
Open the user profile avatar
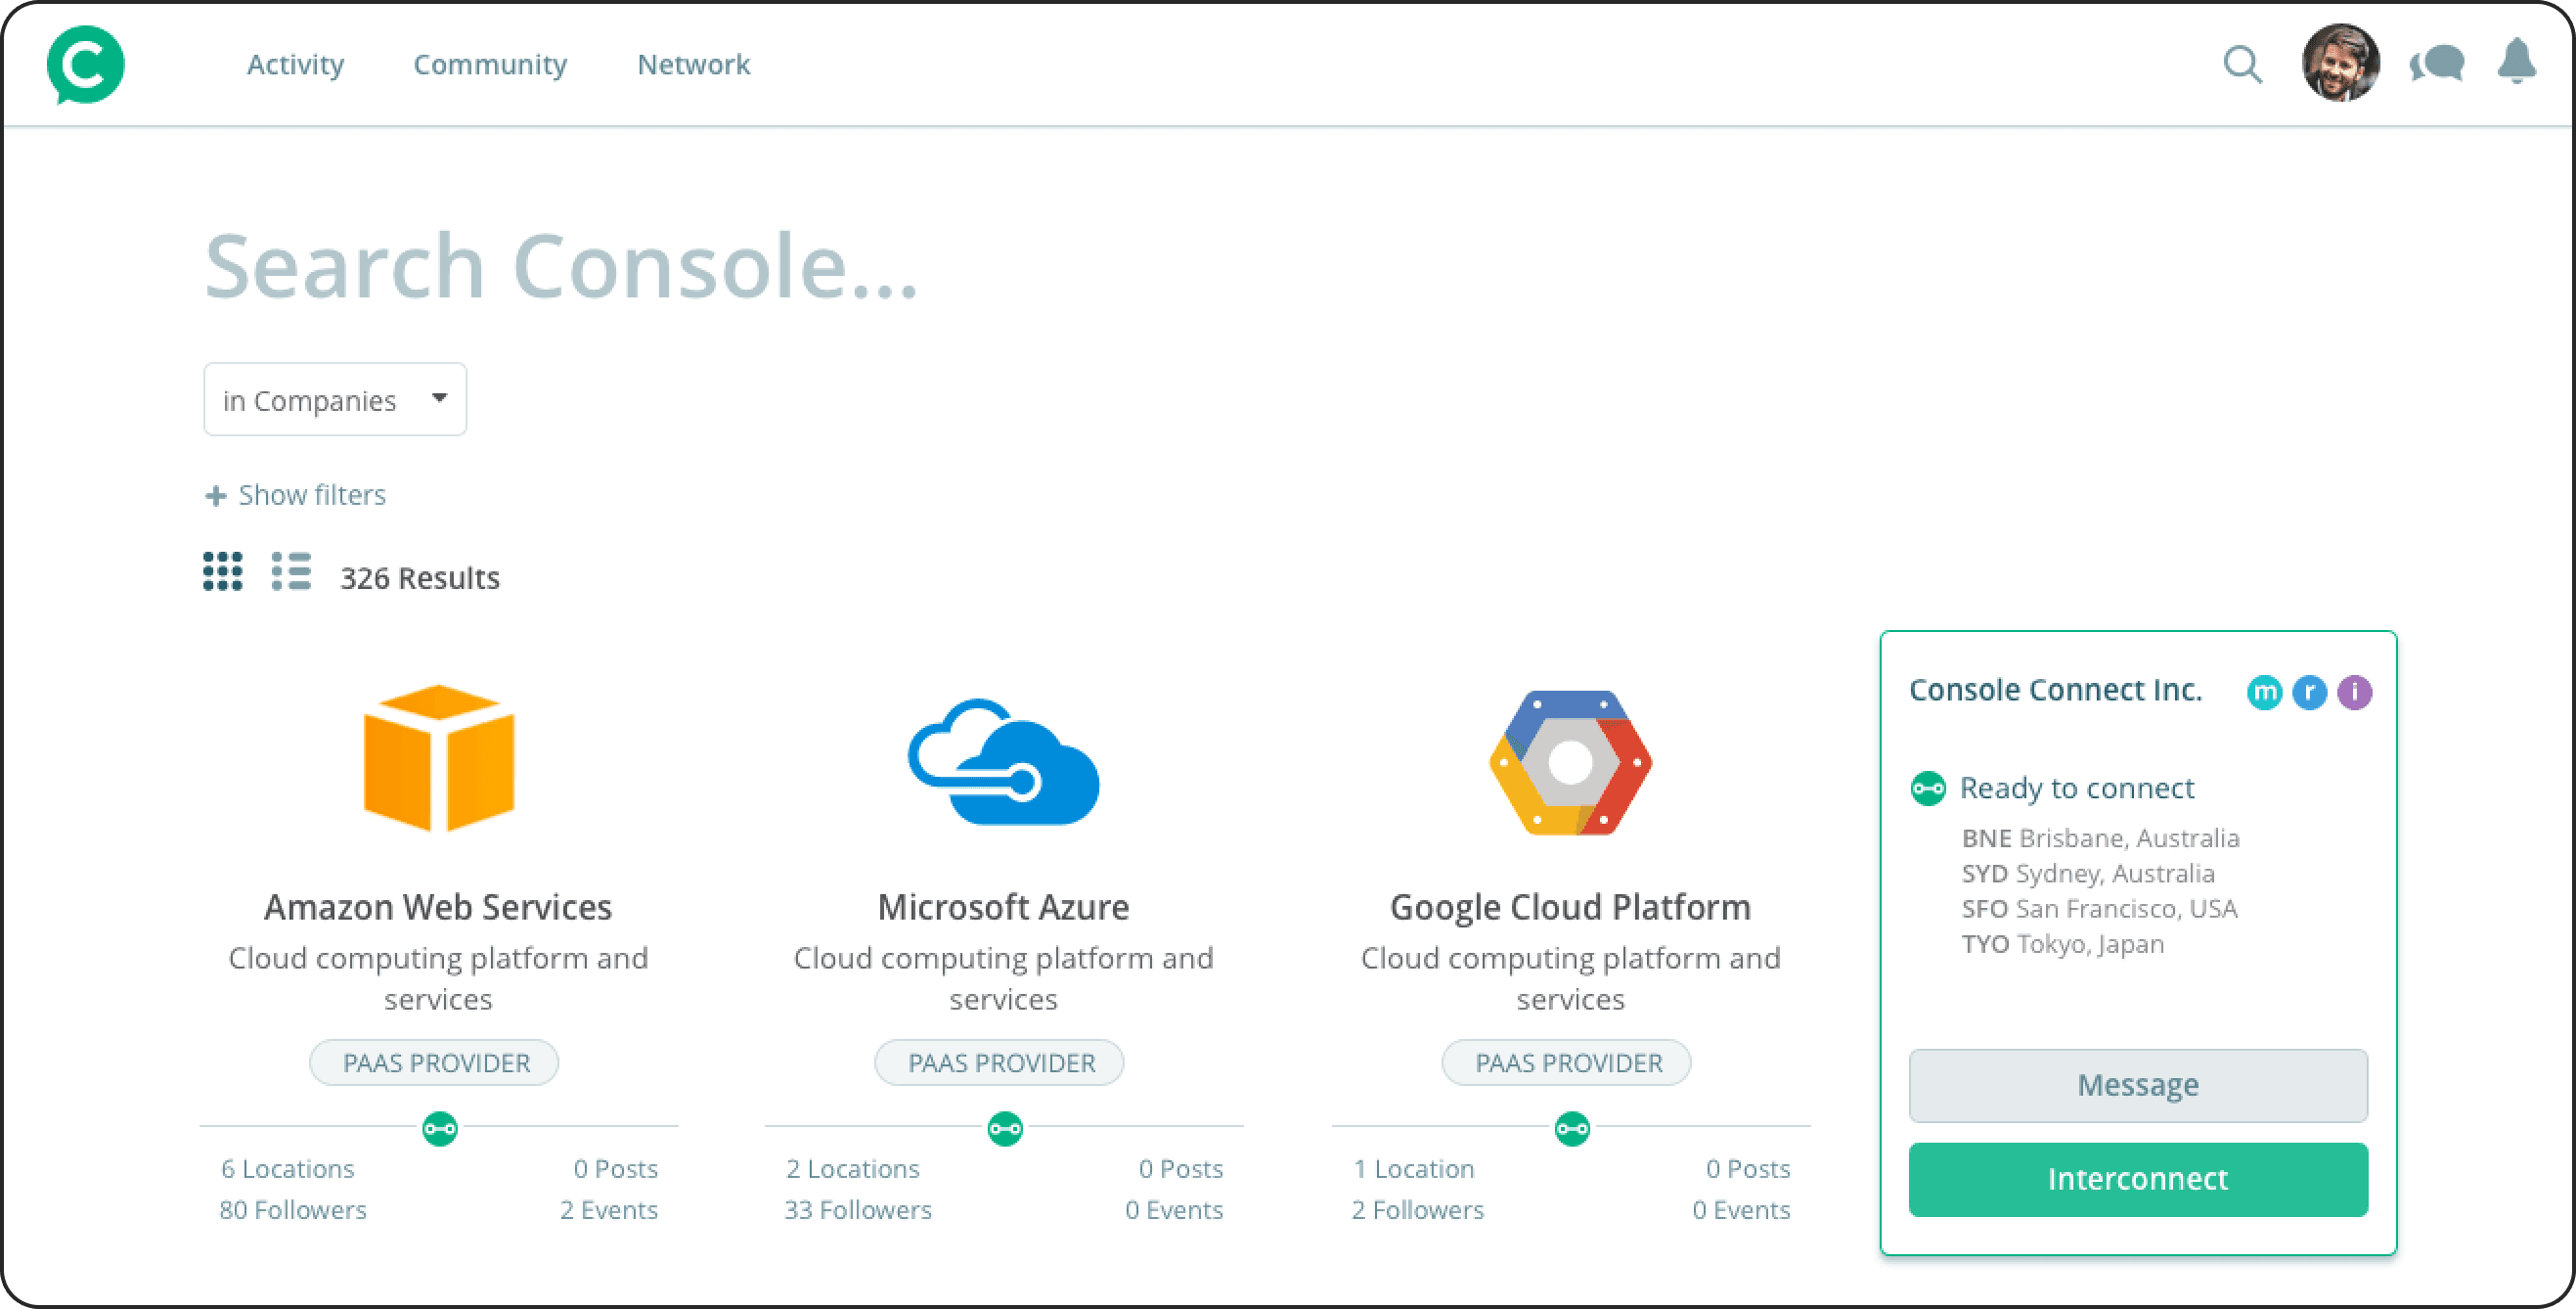pyautogui.click(x=2340, y=63)
